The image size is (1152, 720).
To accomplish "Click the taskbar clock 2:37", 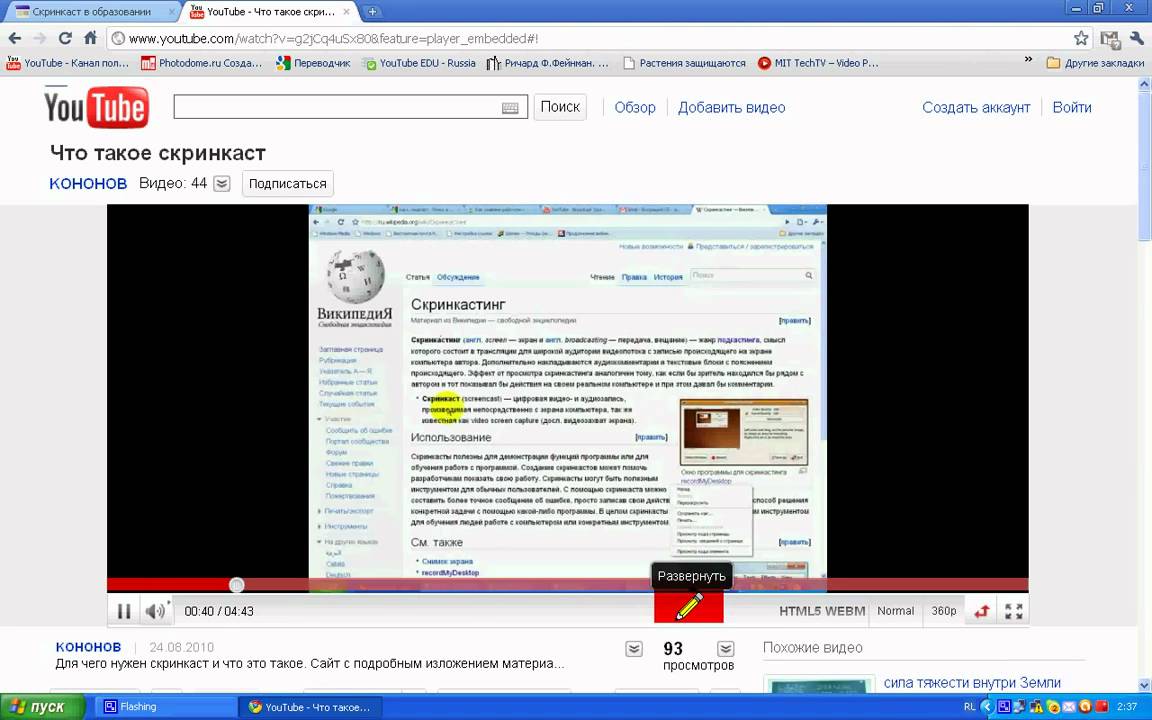I will 1127,707.
